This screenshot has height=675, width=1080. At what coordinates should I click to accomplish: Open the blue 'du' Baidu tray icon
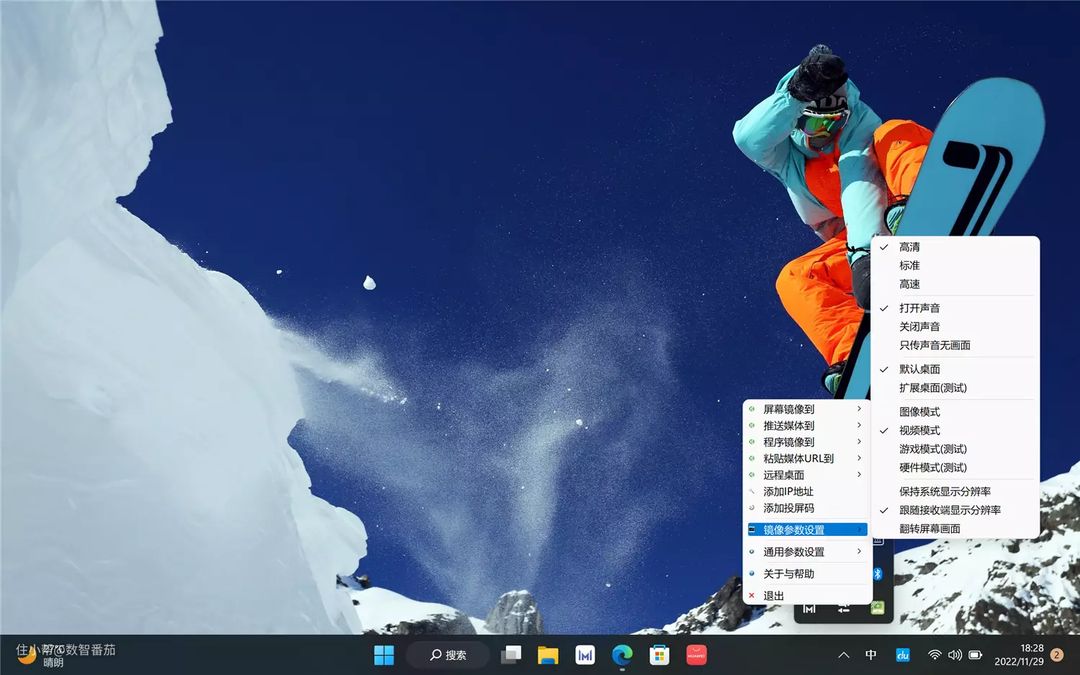point(902,655)
